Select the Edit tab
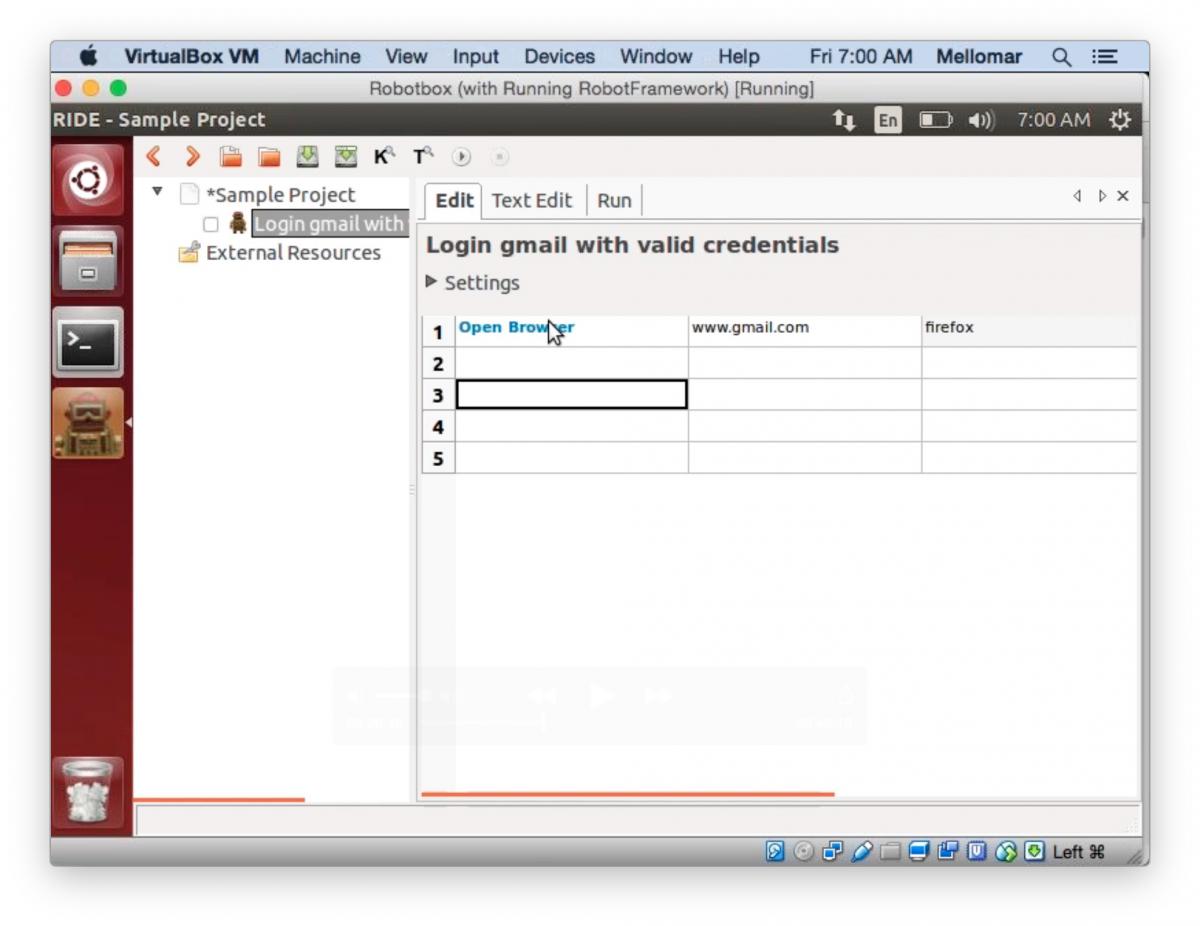This screenshot has height=926, width=1200. (x=454, y=200)
